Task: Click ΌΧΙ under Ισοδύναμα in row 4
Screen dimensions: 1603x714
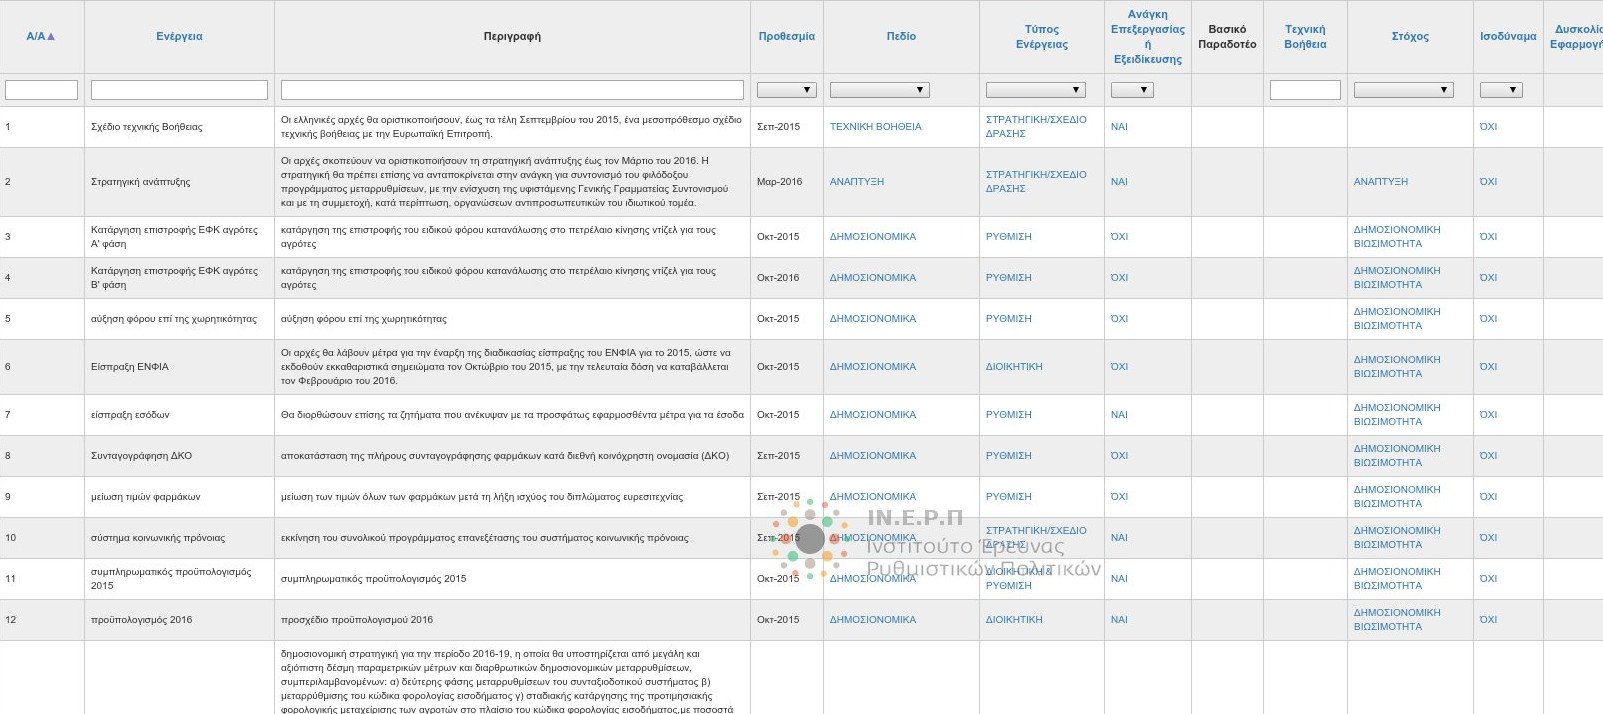Action: [x=1488, y=278]
